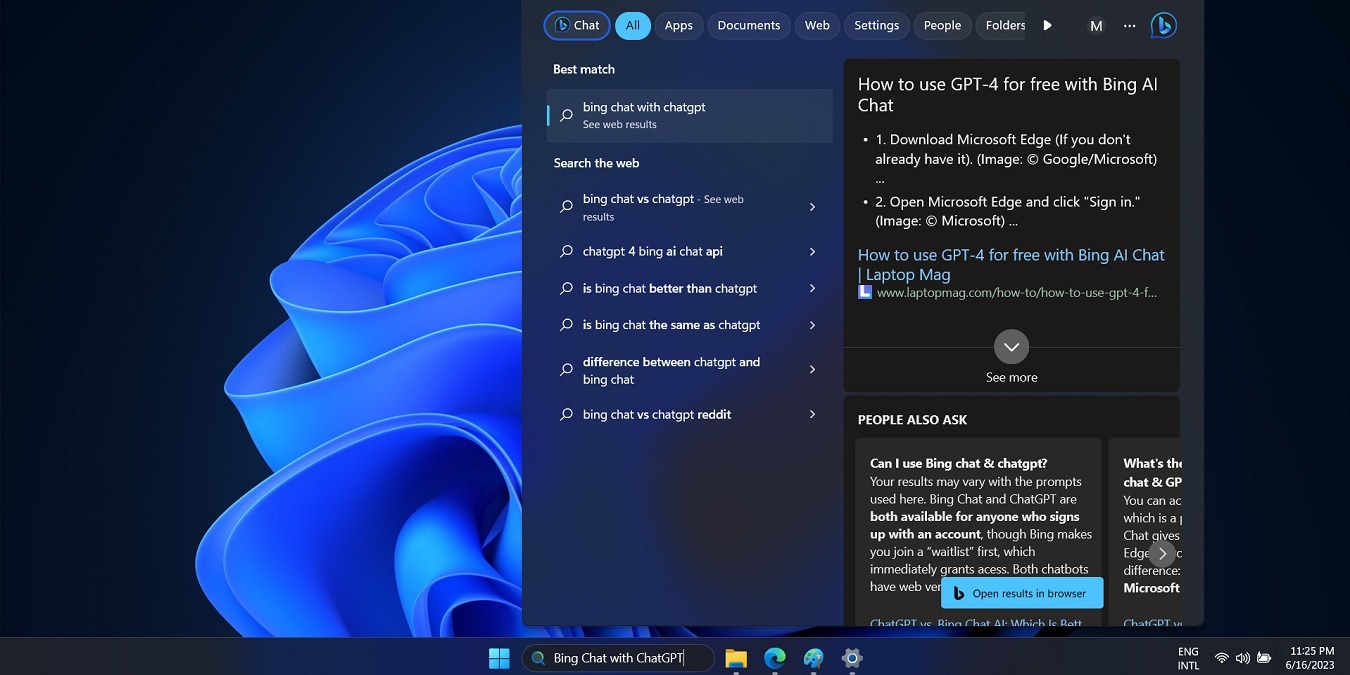The image size is (1350, 675).
Task: Open Paint from the taskbar
Action: coord(812,657)
